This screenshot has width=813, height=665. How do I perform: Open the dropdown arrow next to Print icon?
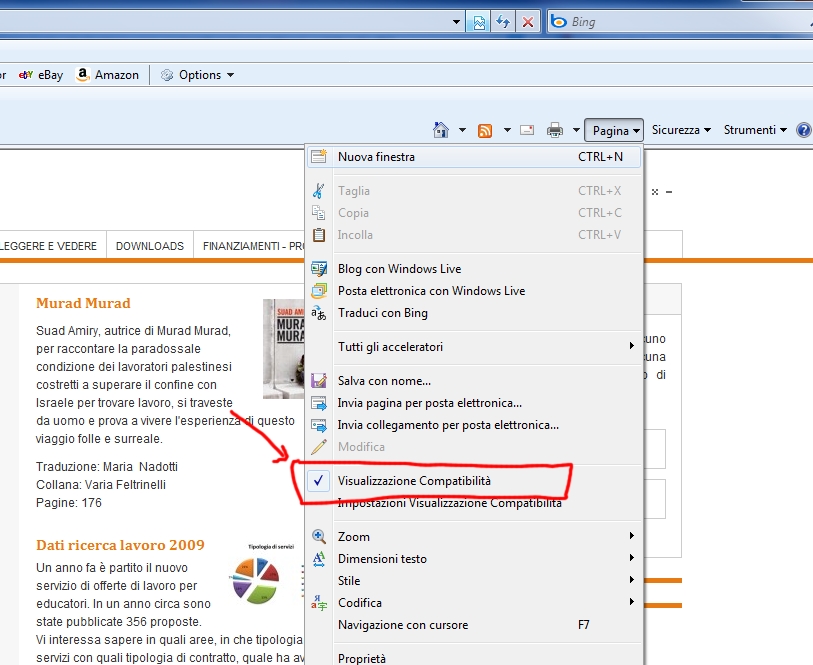coord(576,130)
